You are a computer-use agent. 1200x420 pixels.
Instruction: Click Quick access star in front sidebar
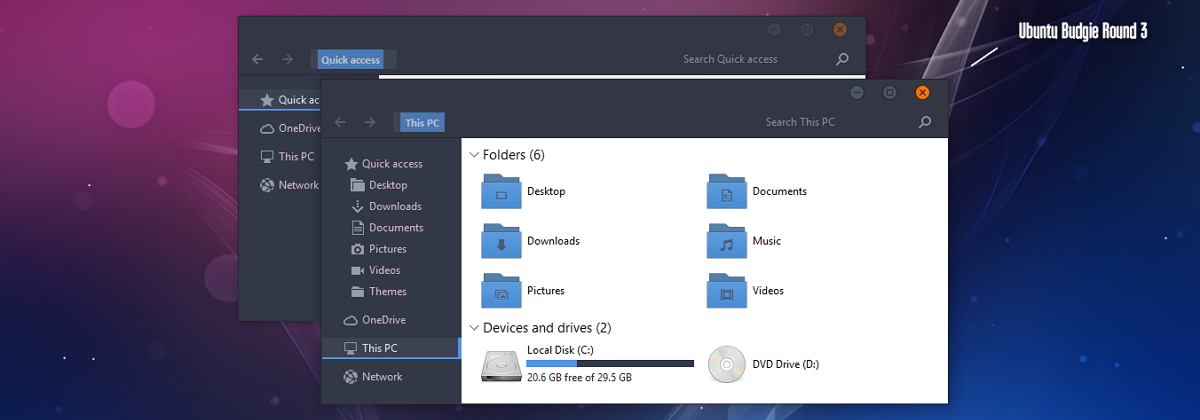(x=351, y=164)
